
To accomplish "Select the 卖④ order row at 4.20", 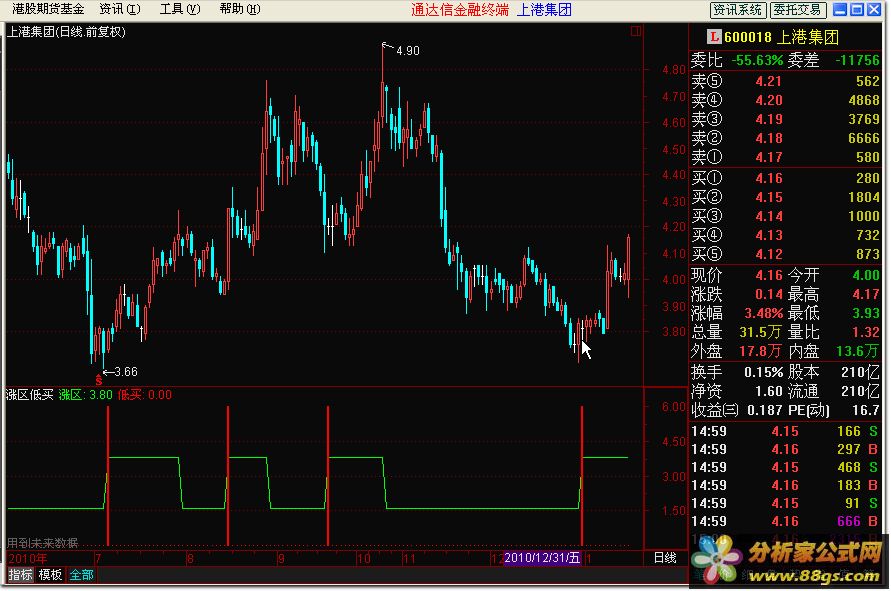I will pos(785,100).
